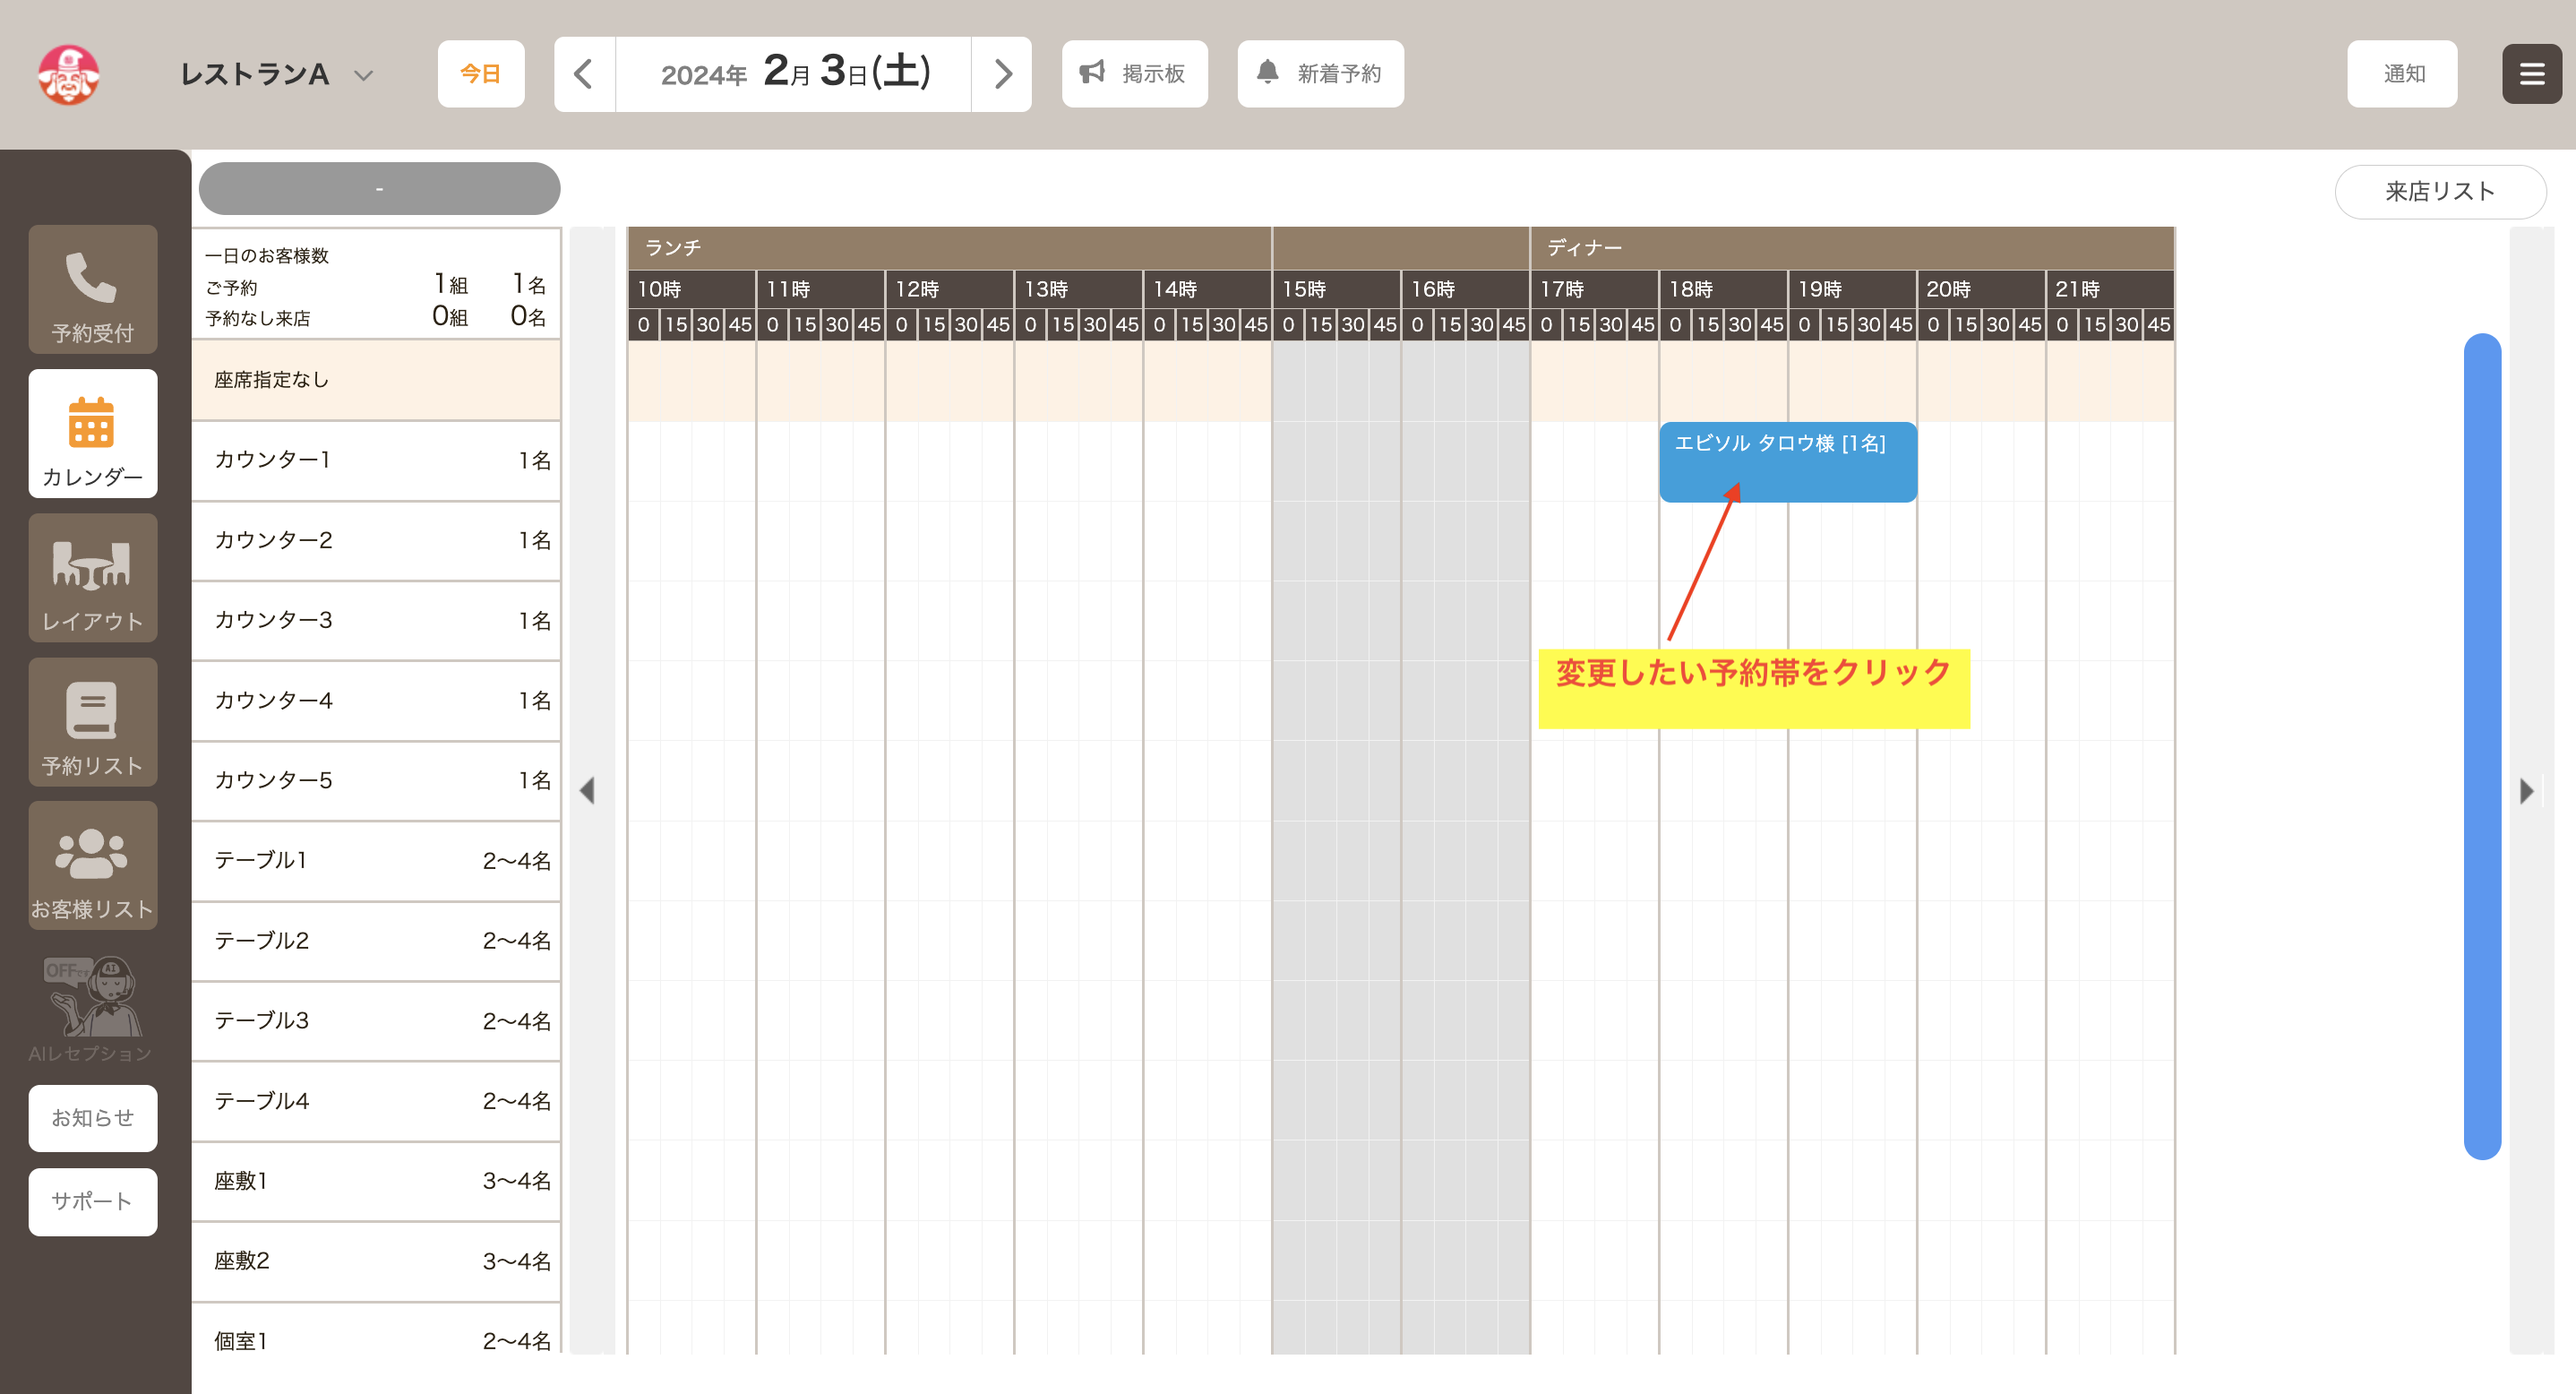Click the 今日 button
2576x1394 pixels.
[481, 74]
